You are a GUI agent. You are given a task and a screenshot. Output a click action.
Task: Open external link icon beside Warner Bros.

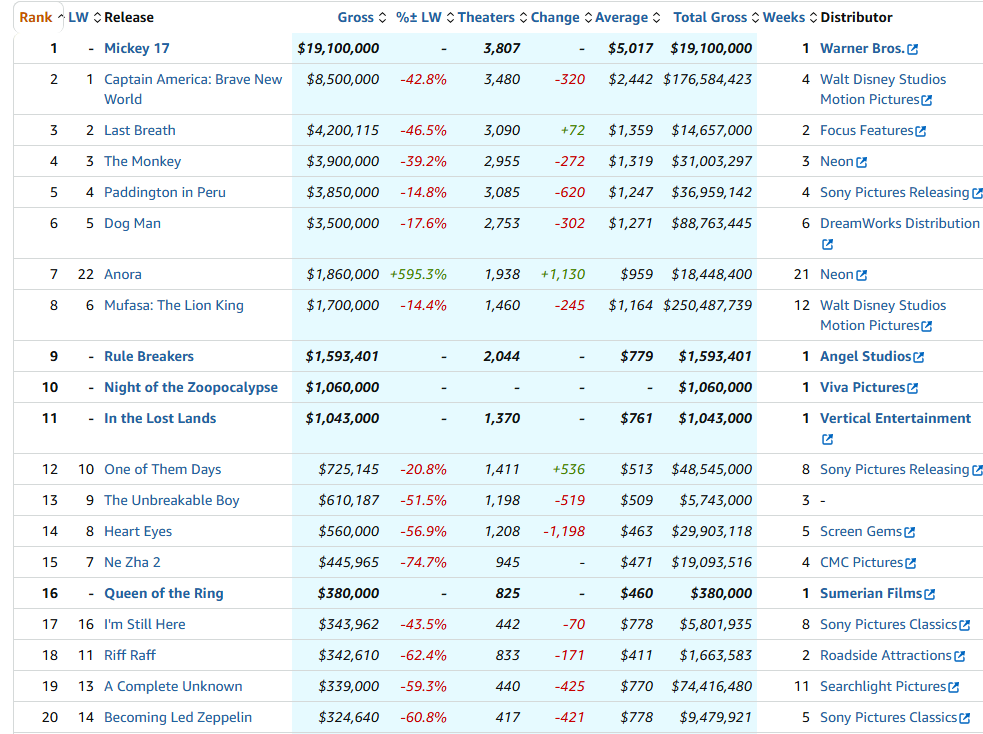(913, 49)
